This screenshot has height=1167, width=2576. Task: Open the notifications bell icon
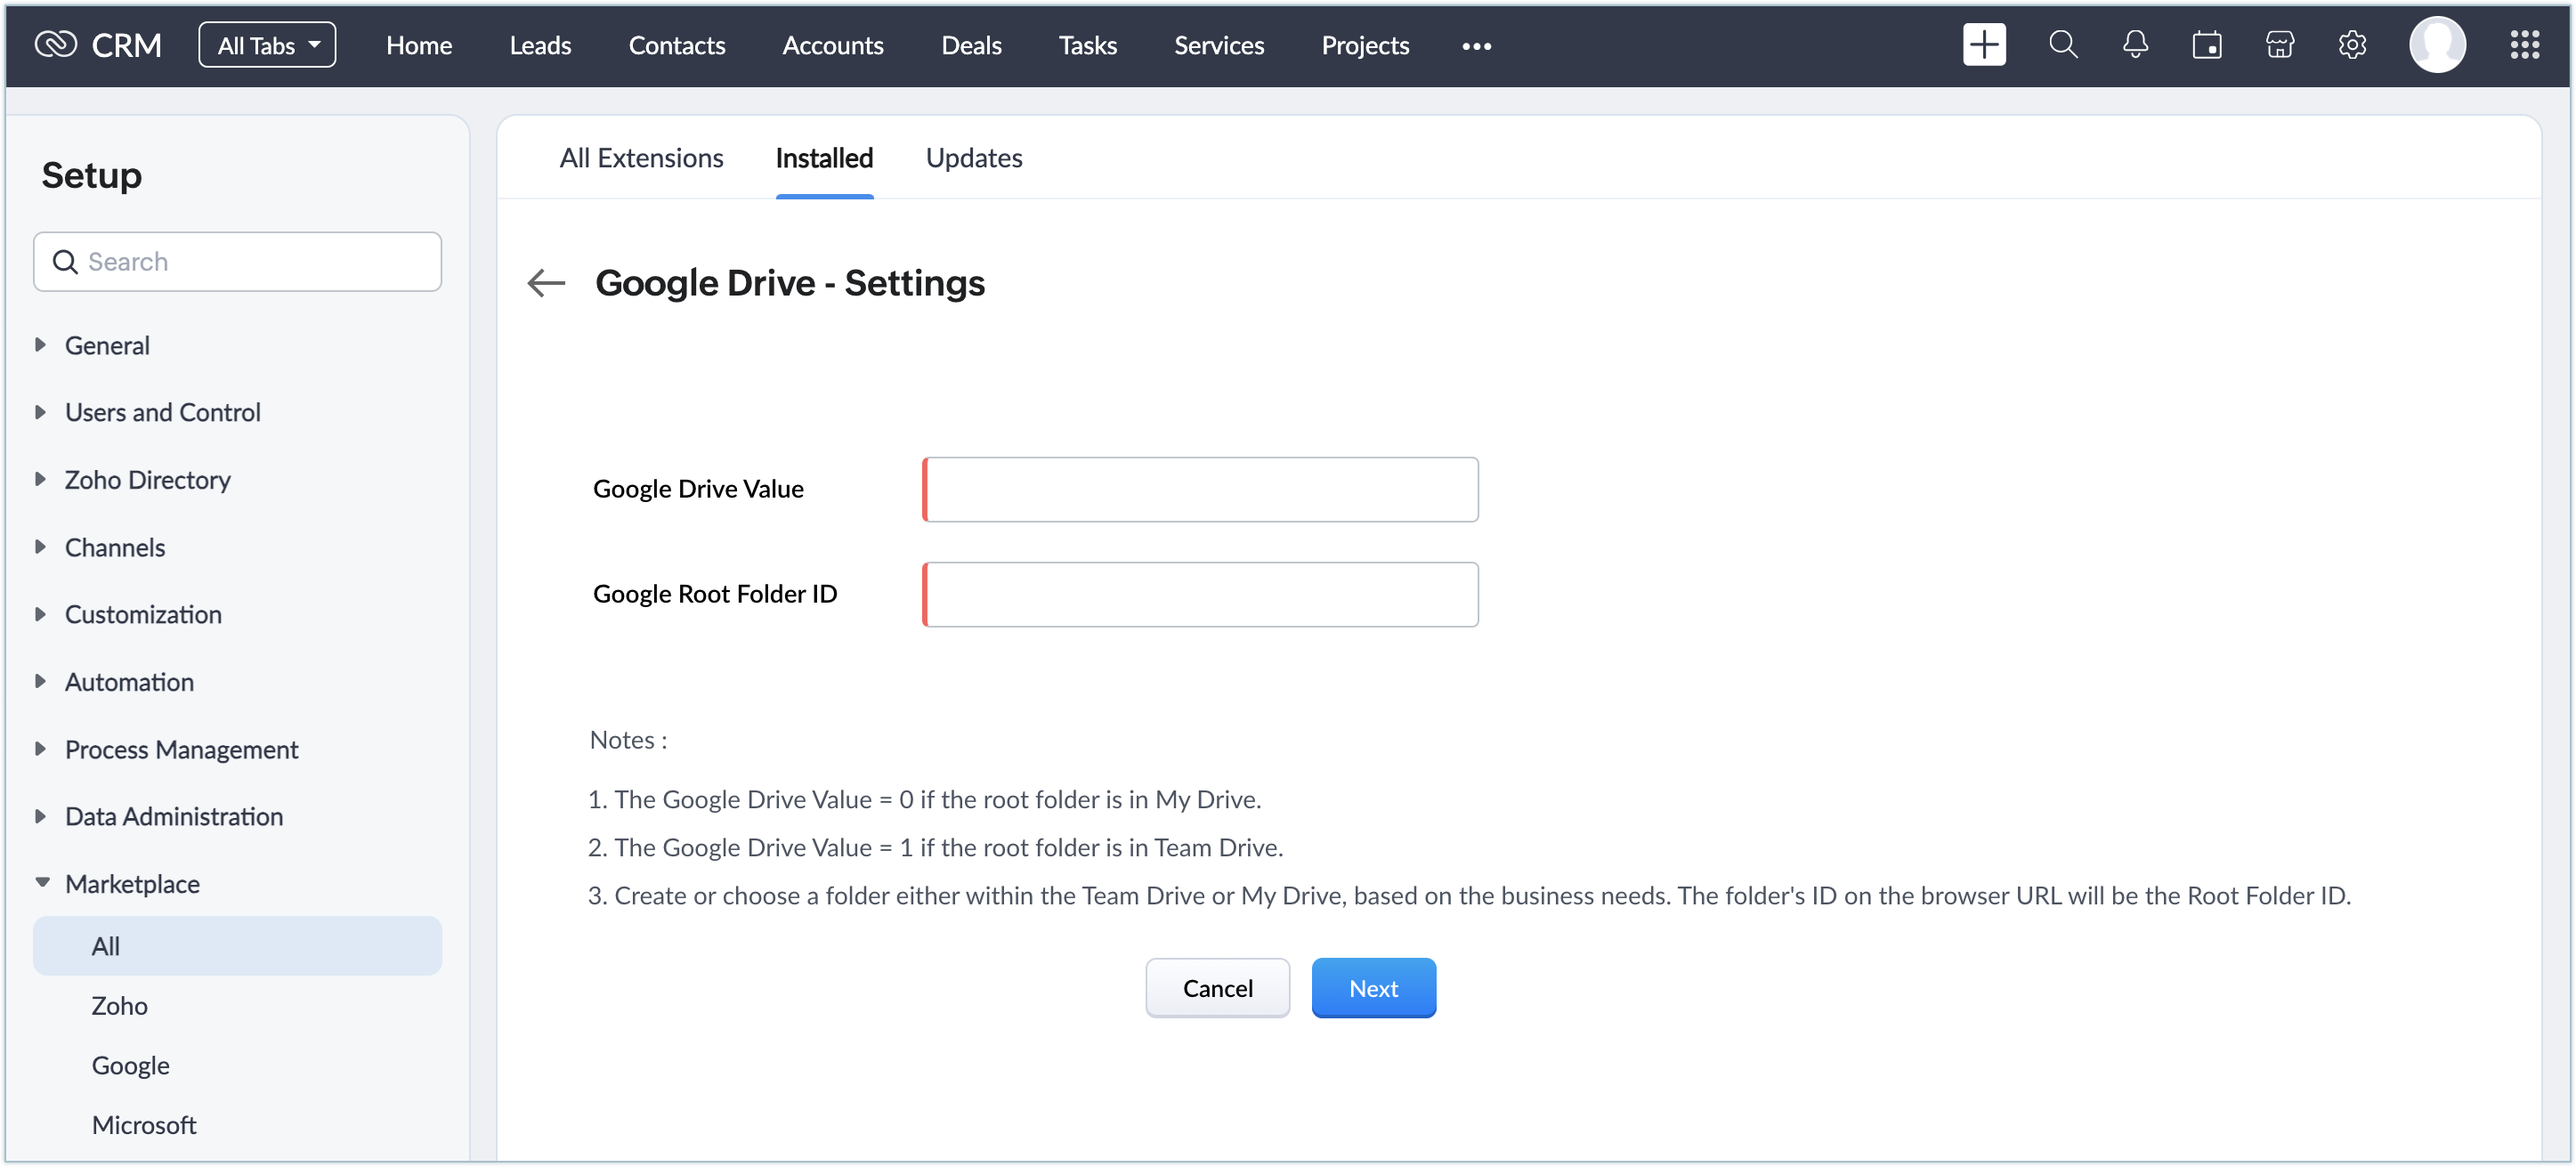pyautogui.click(x=2134, y=45)
